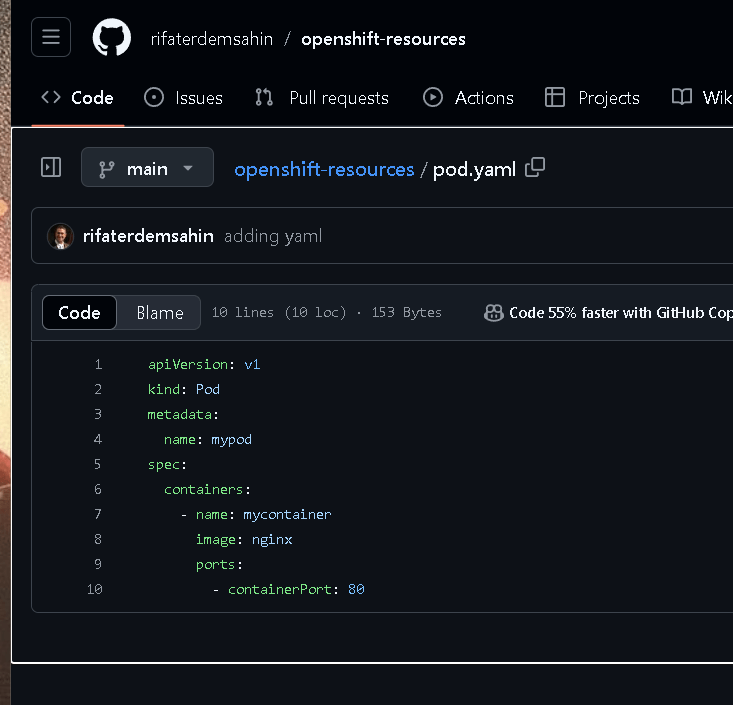
Task: Select line number 1 in pod.yaml
Action: click(98, 364)
